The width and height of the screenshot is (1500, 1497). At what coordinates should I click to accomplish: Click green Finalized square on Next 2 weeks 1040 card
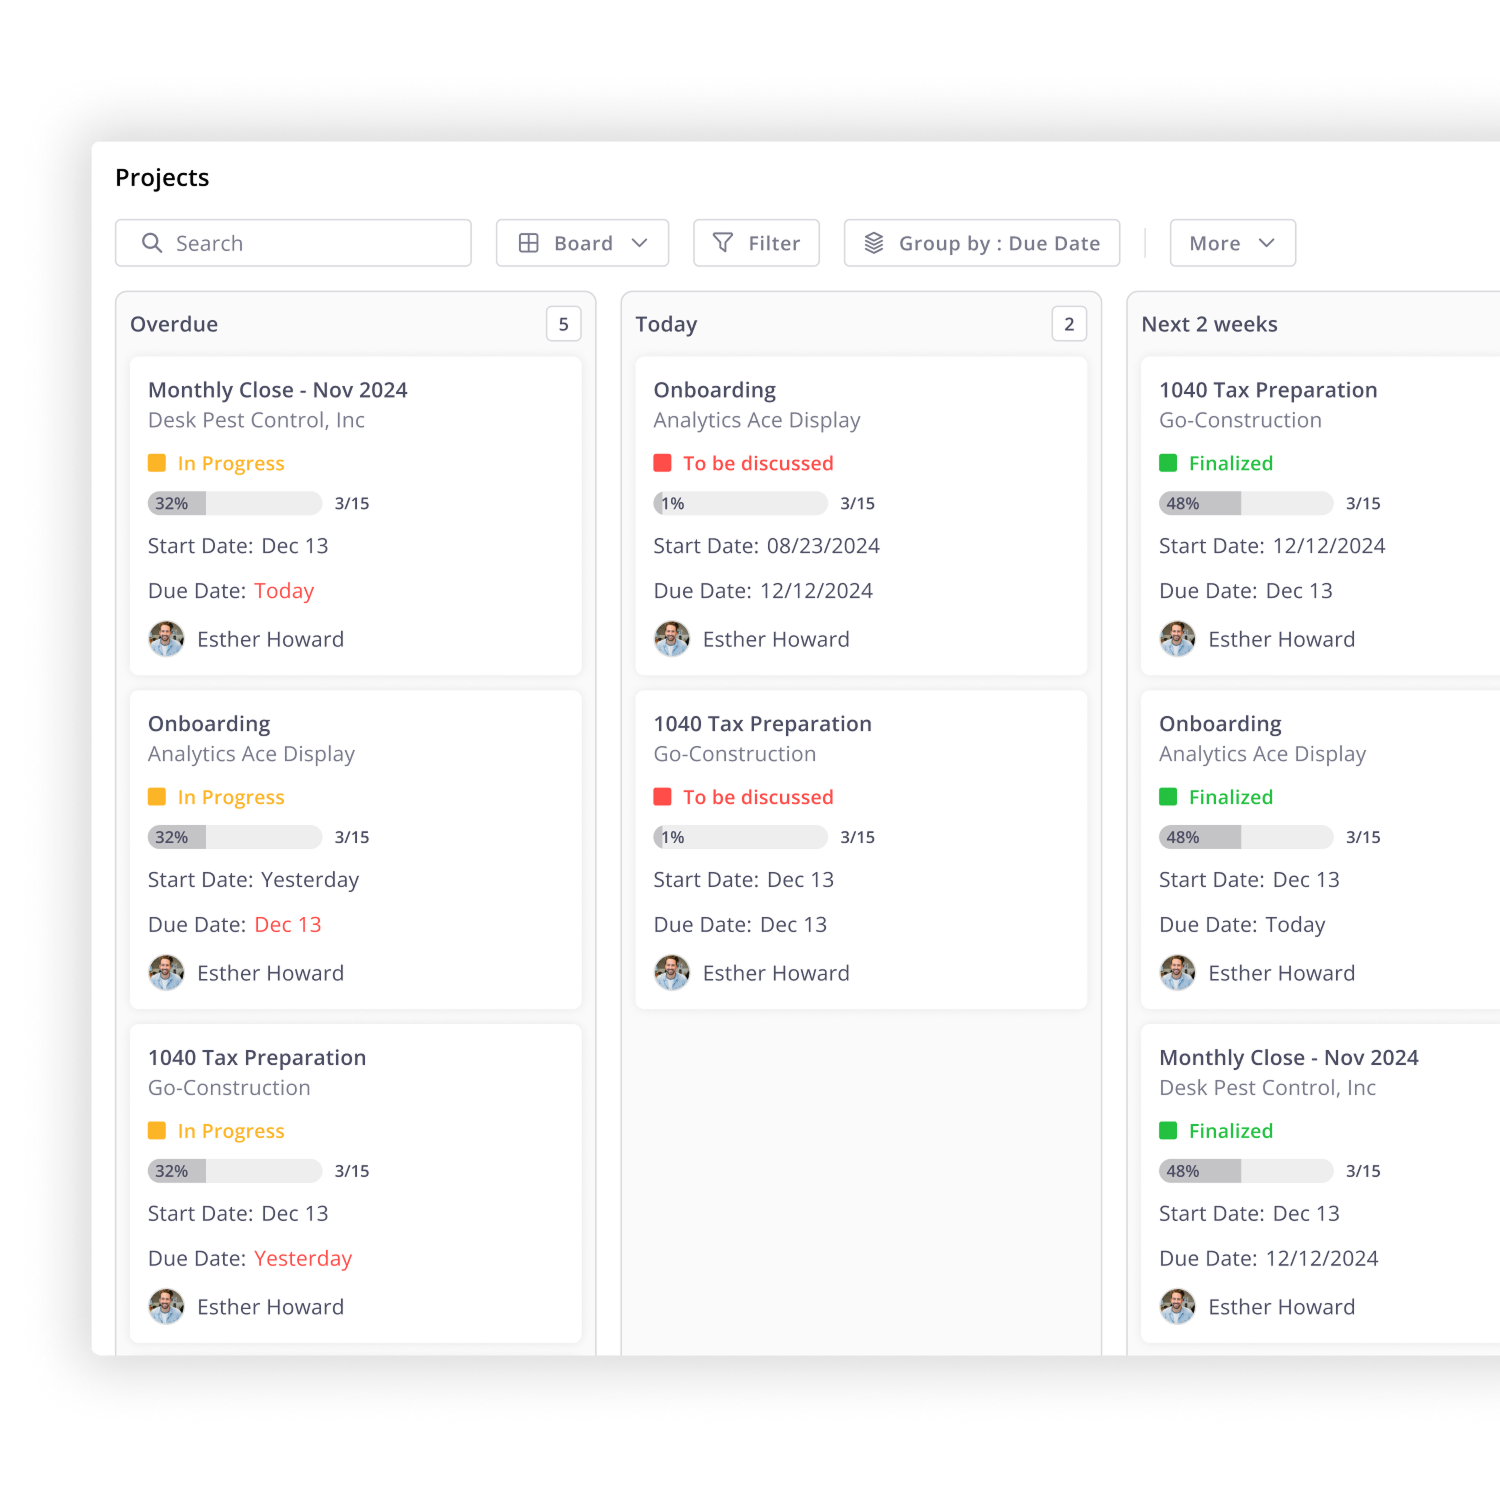[x=1168, y=463]
